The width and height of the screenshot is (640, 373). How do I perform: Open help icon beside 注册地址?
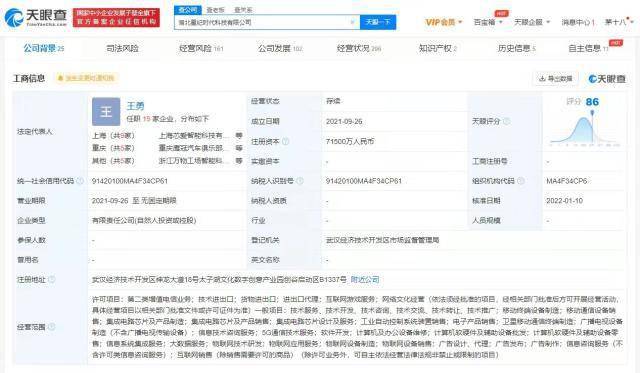52,280
